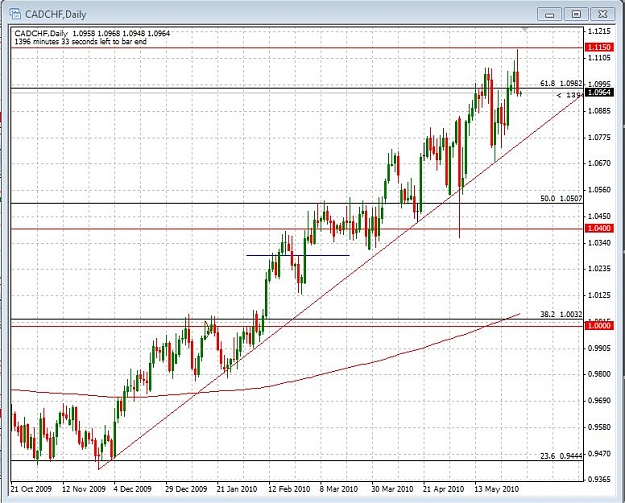Click the 29 Dec 2009 date label

click(x=186, y=489)
